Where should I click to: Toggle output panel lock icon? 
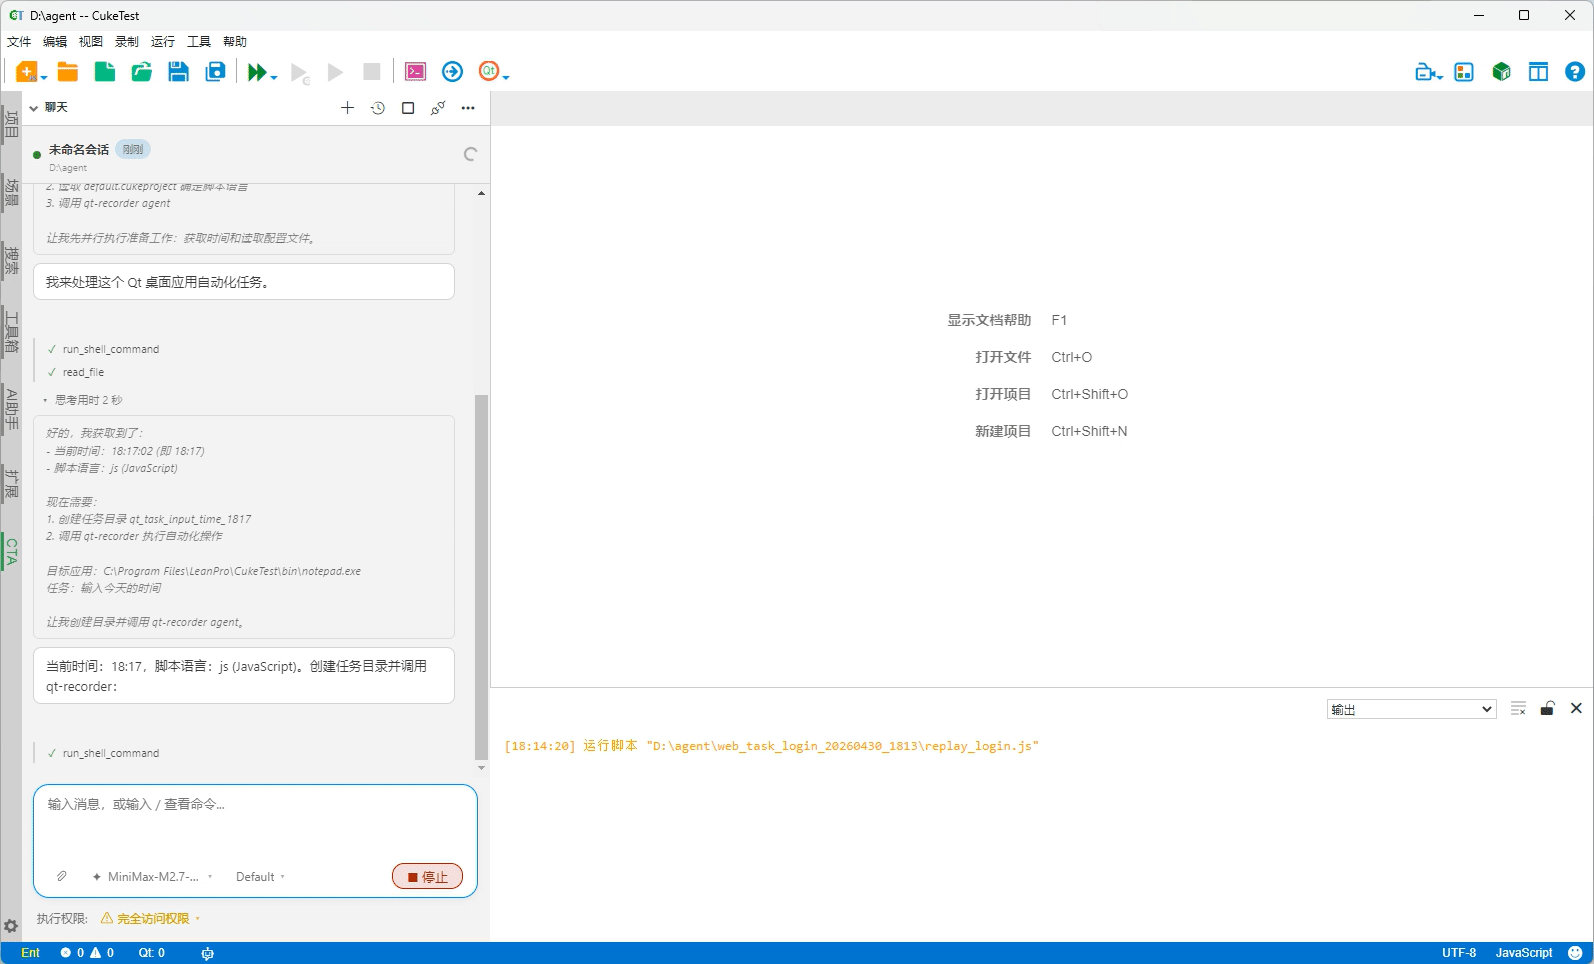(x=1547, y=708)
